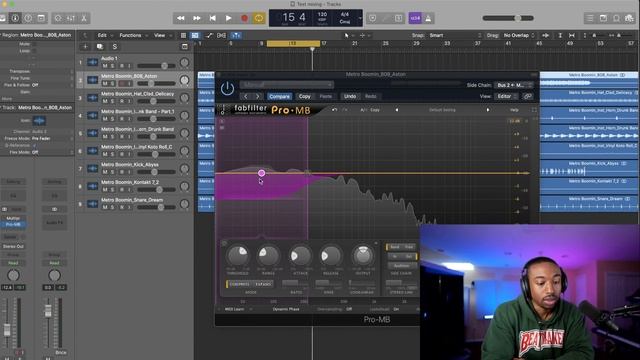The image size is (640, 360).
Task: Open the plugin View Editor dropdown
Action: click(507, 96)
